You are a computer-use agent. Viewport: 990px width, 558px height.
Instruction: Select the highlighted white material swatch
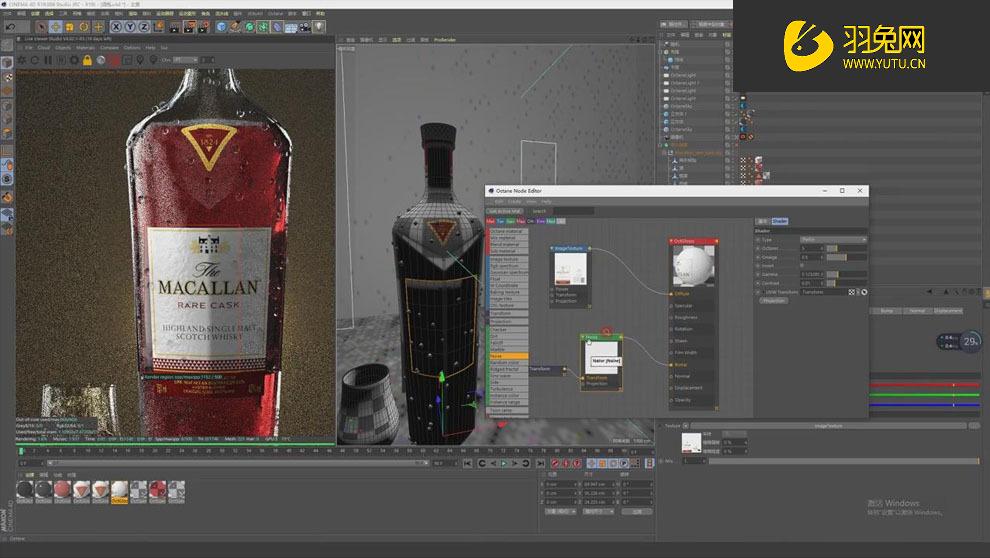[x=119, y=492]
